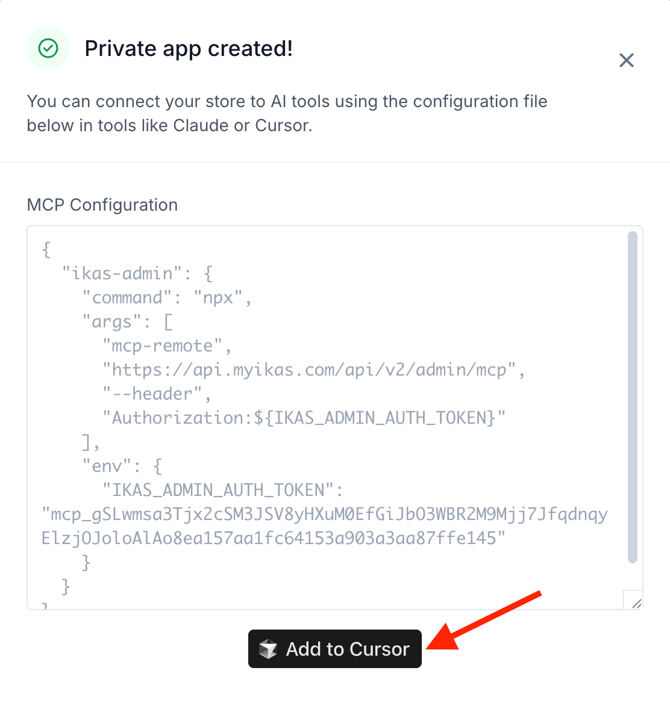Click the MCP configuration vertical scrollbar
670x703 pixels.
point(632,397)
